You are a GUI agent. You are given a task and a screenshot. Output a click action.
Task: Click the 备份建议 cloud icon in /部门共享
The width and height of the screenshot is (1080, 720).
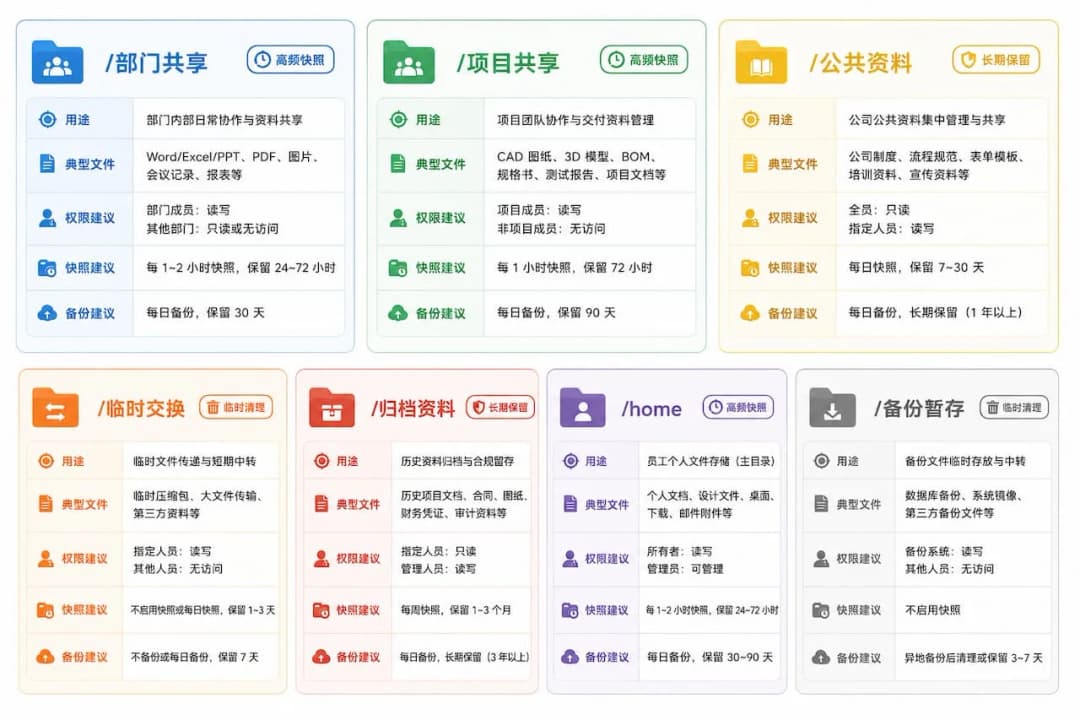47,313
